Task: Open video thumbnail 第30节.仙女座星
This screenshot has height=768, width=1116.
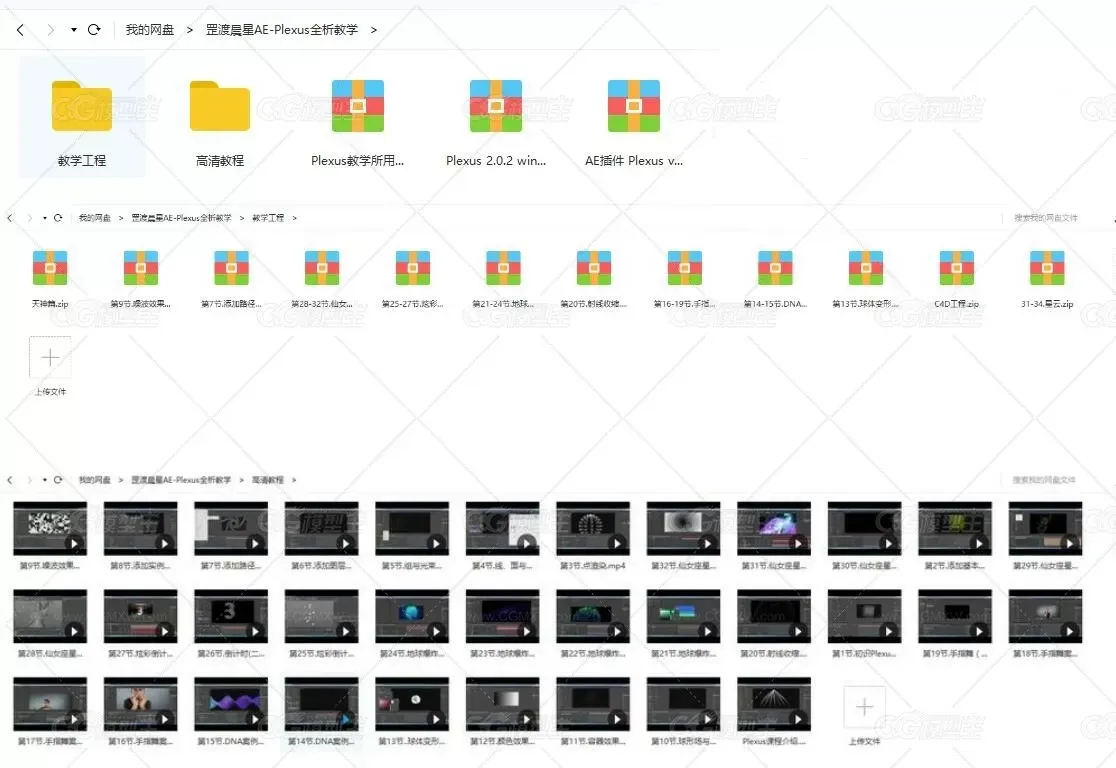Action: pyautogui.click(x=865, y=529)
